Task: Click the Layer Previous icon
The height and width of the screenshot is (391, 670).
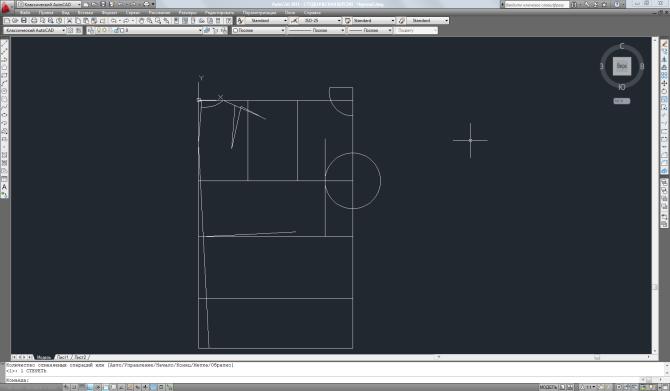Action: [x=215, y=30]
